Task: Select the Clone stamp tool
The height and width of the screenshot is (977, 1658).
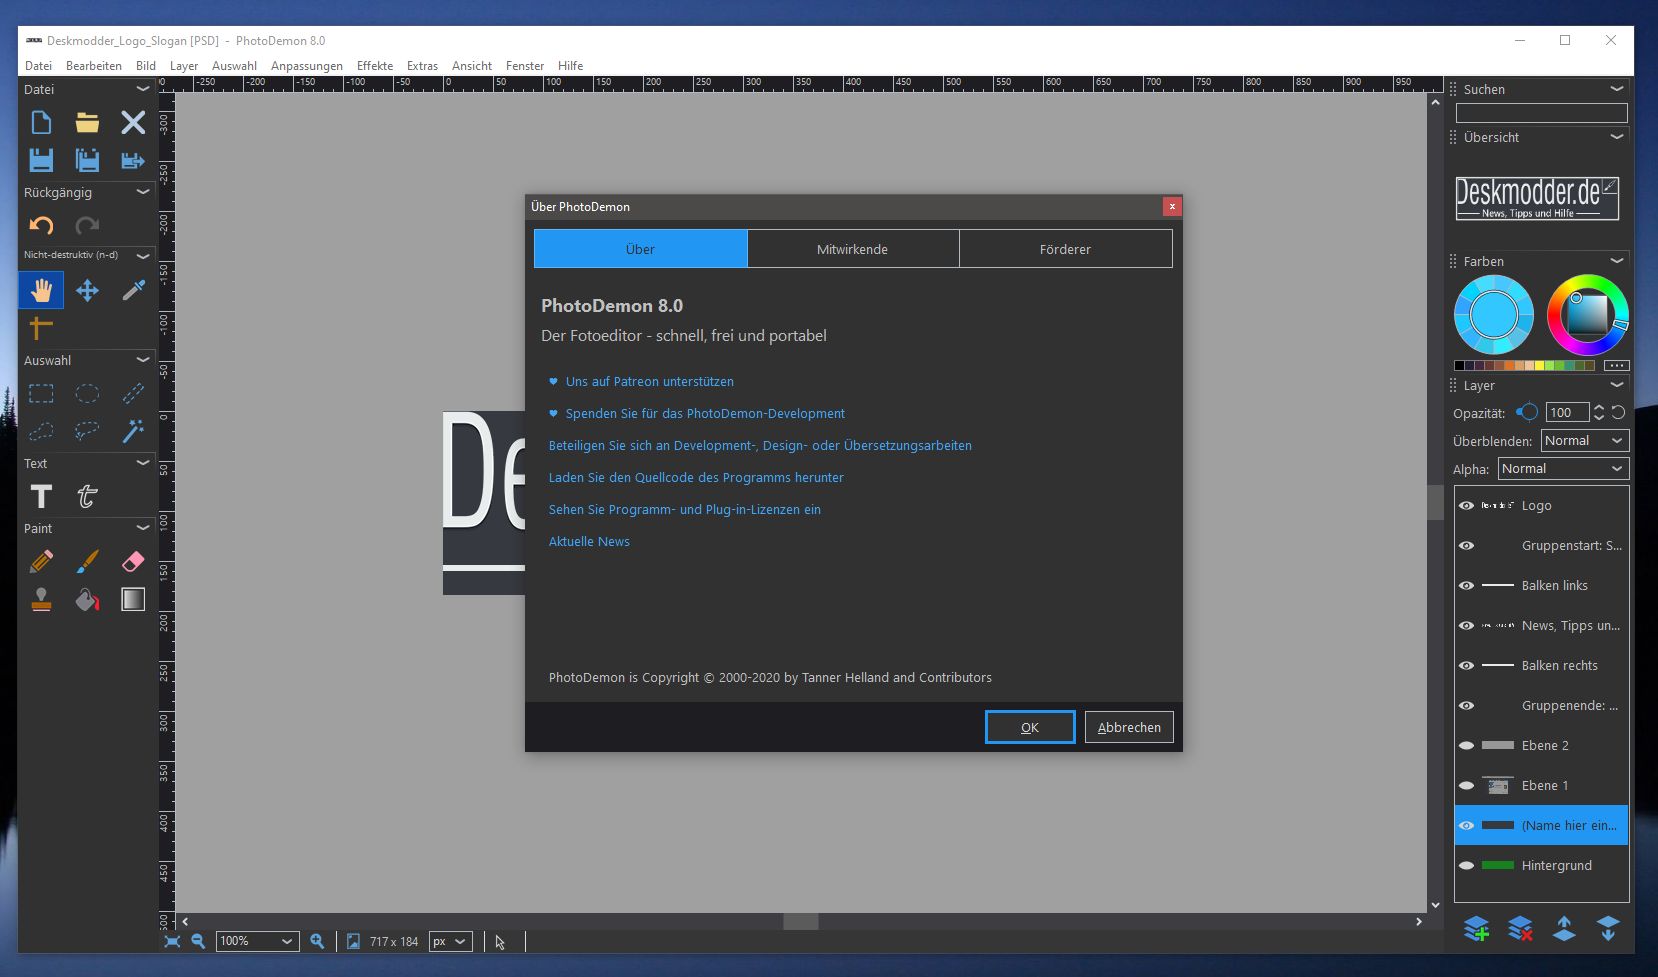Action: click(41, 599)
